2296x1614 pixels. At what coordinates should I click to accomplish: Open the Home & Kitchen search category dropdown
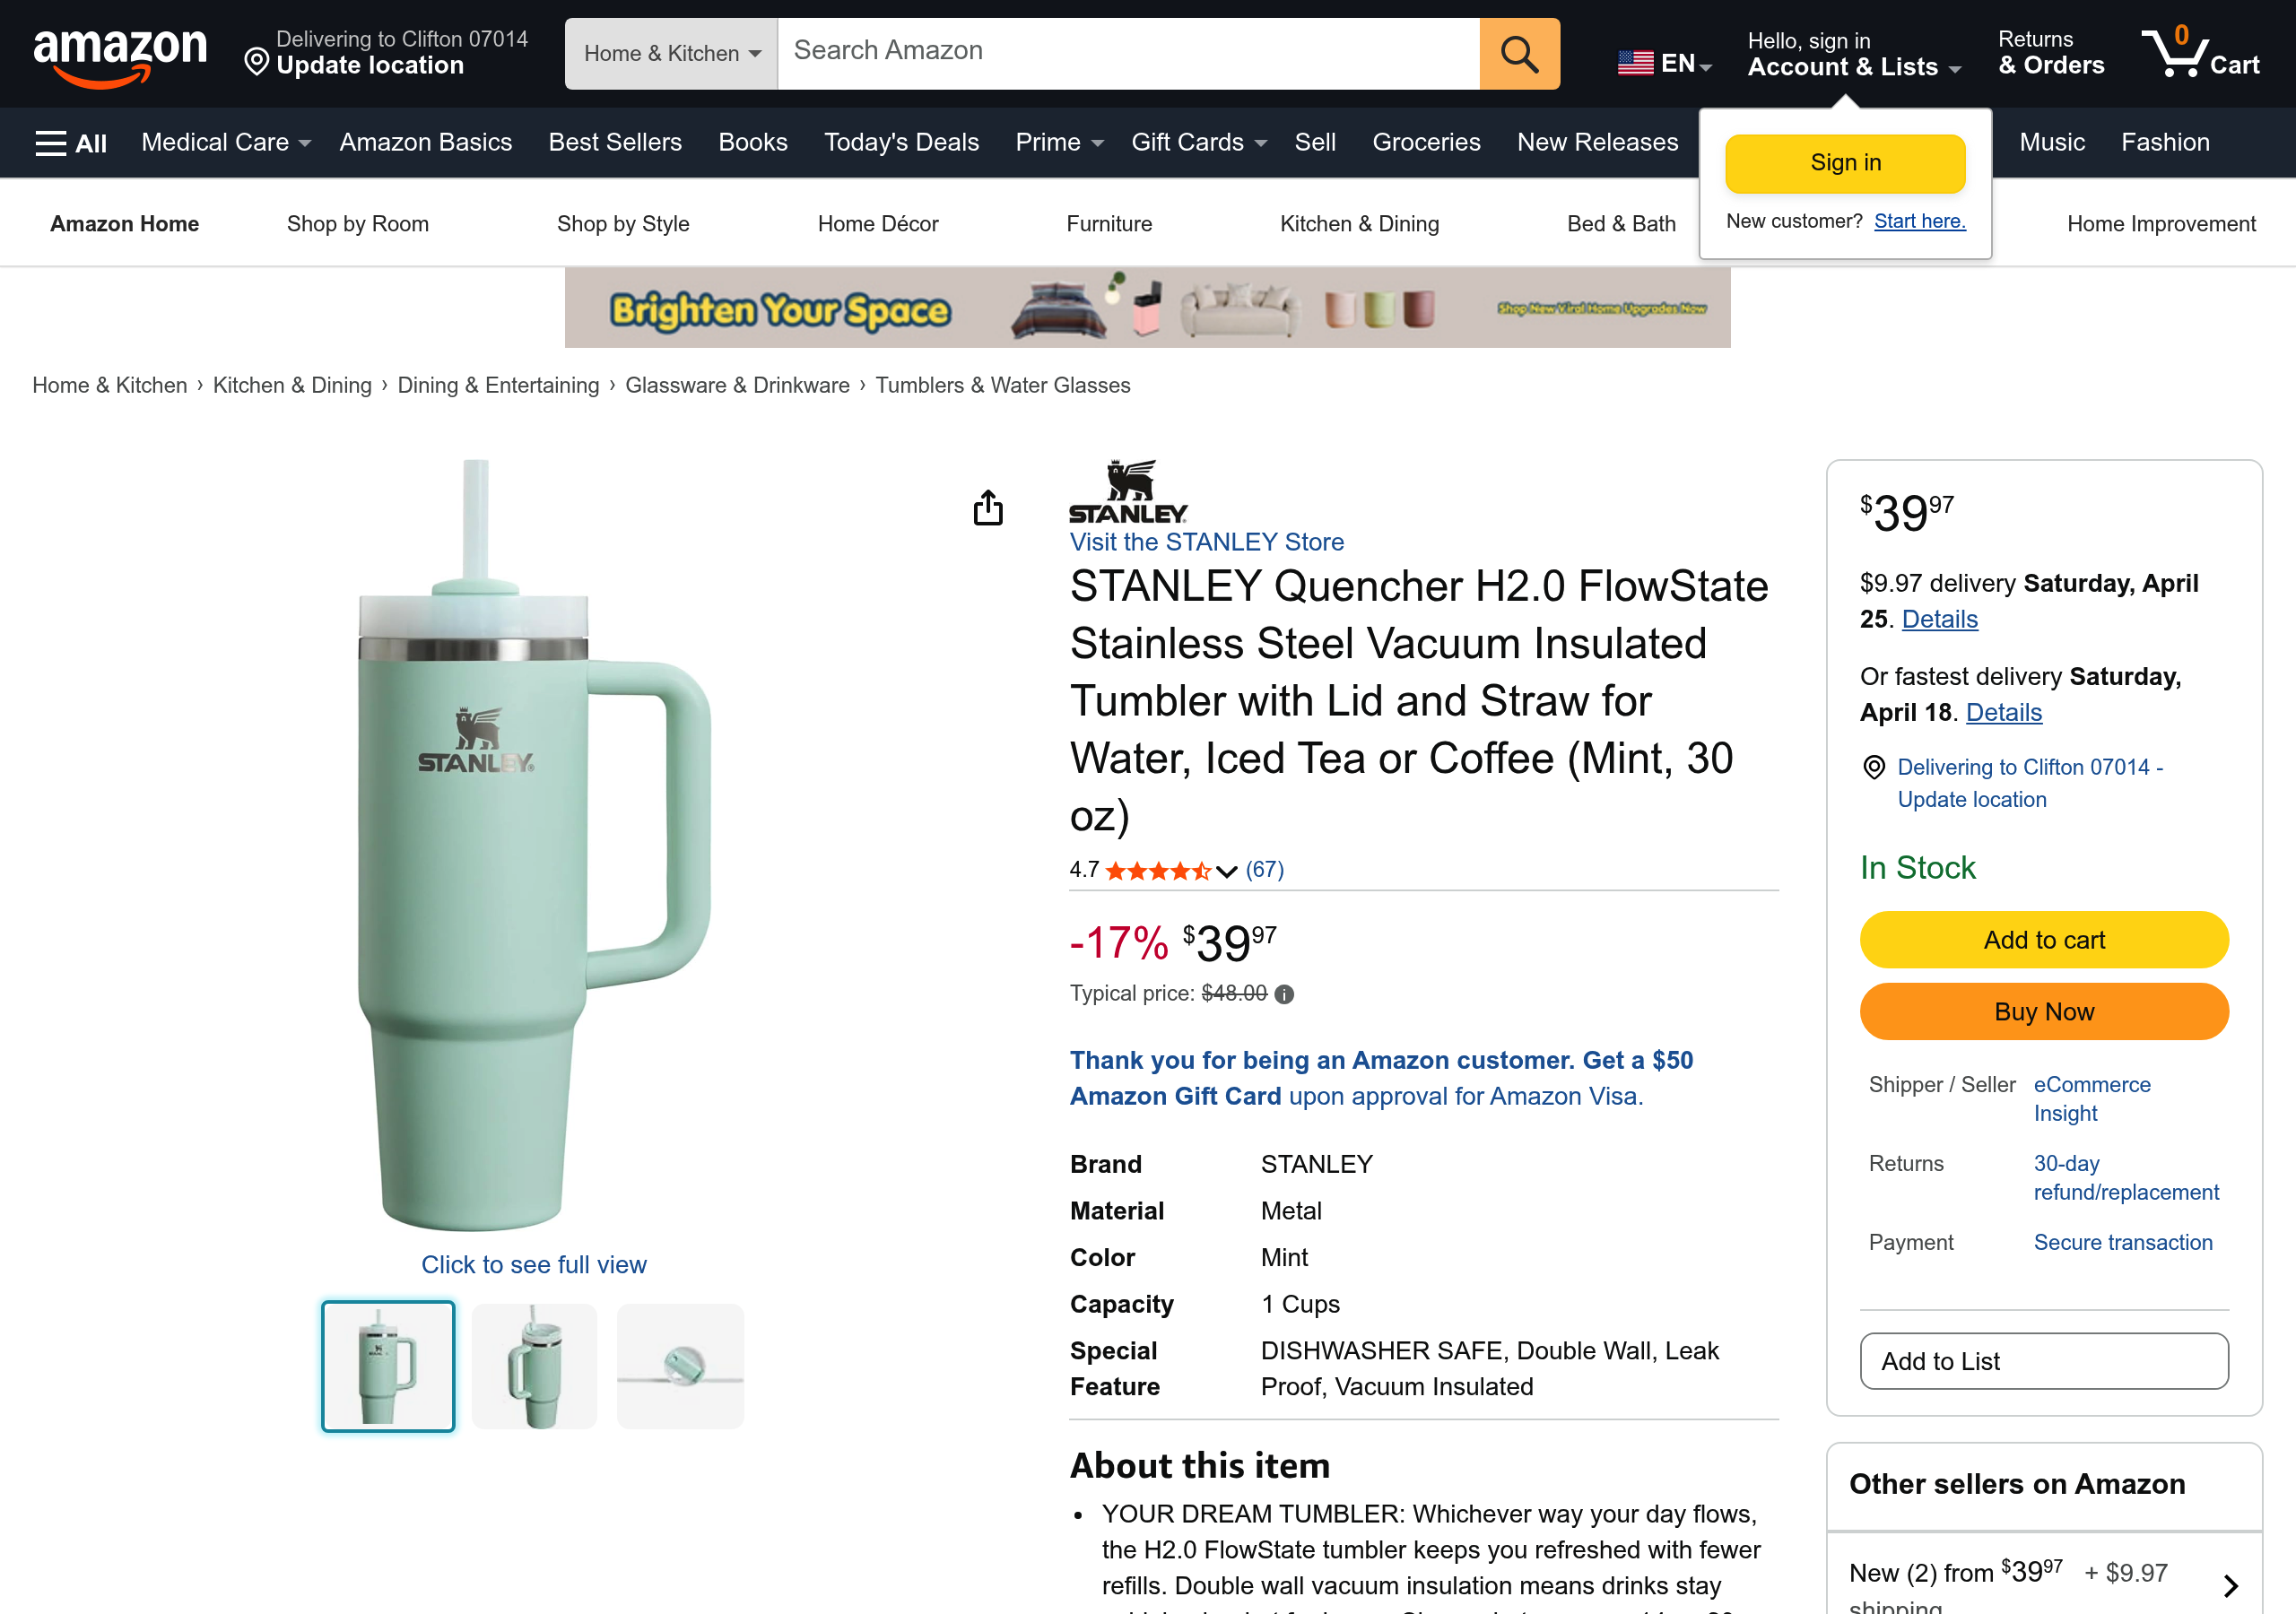point(671,53)
